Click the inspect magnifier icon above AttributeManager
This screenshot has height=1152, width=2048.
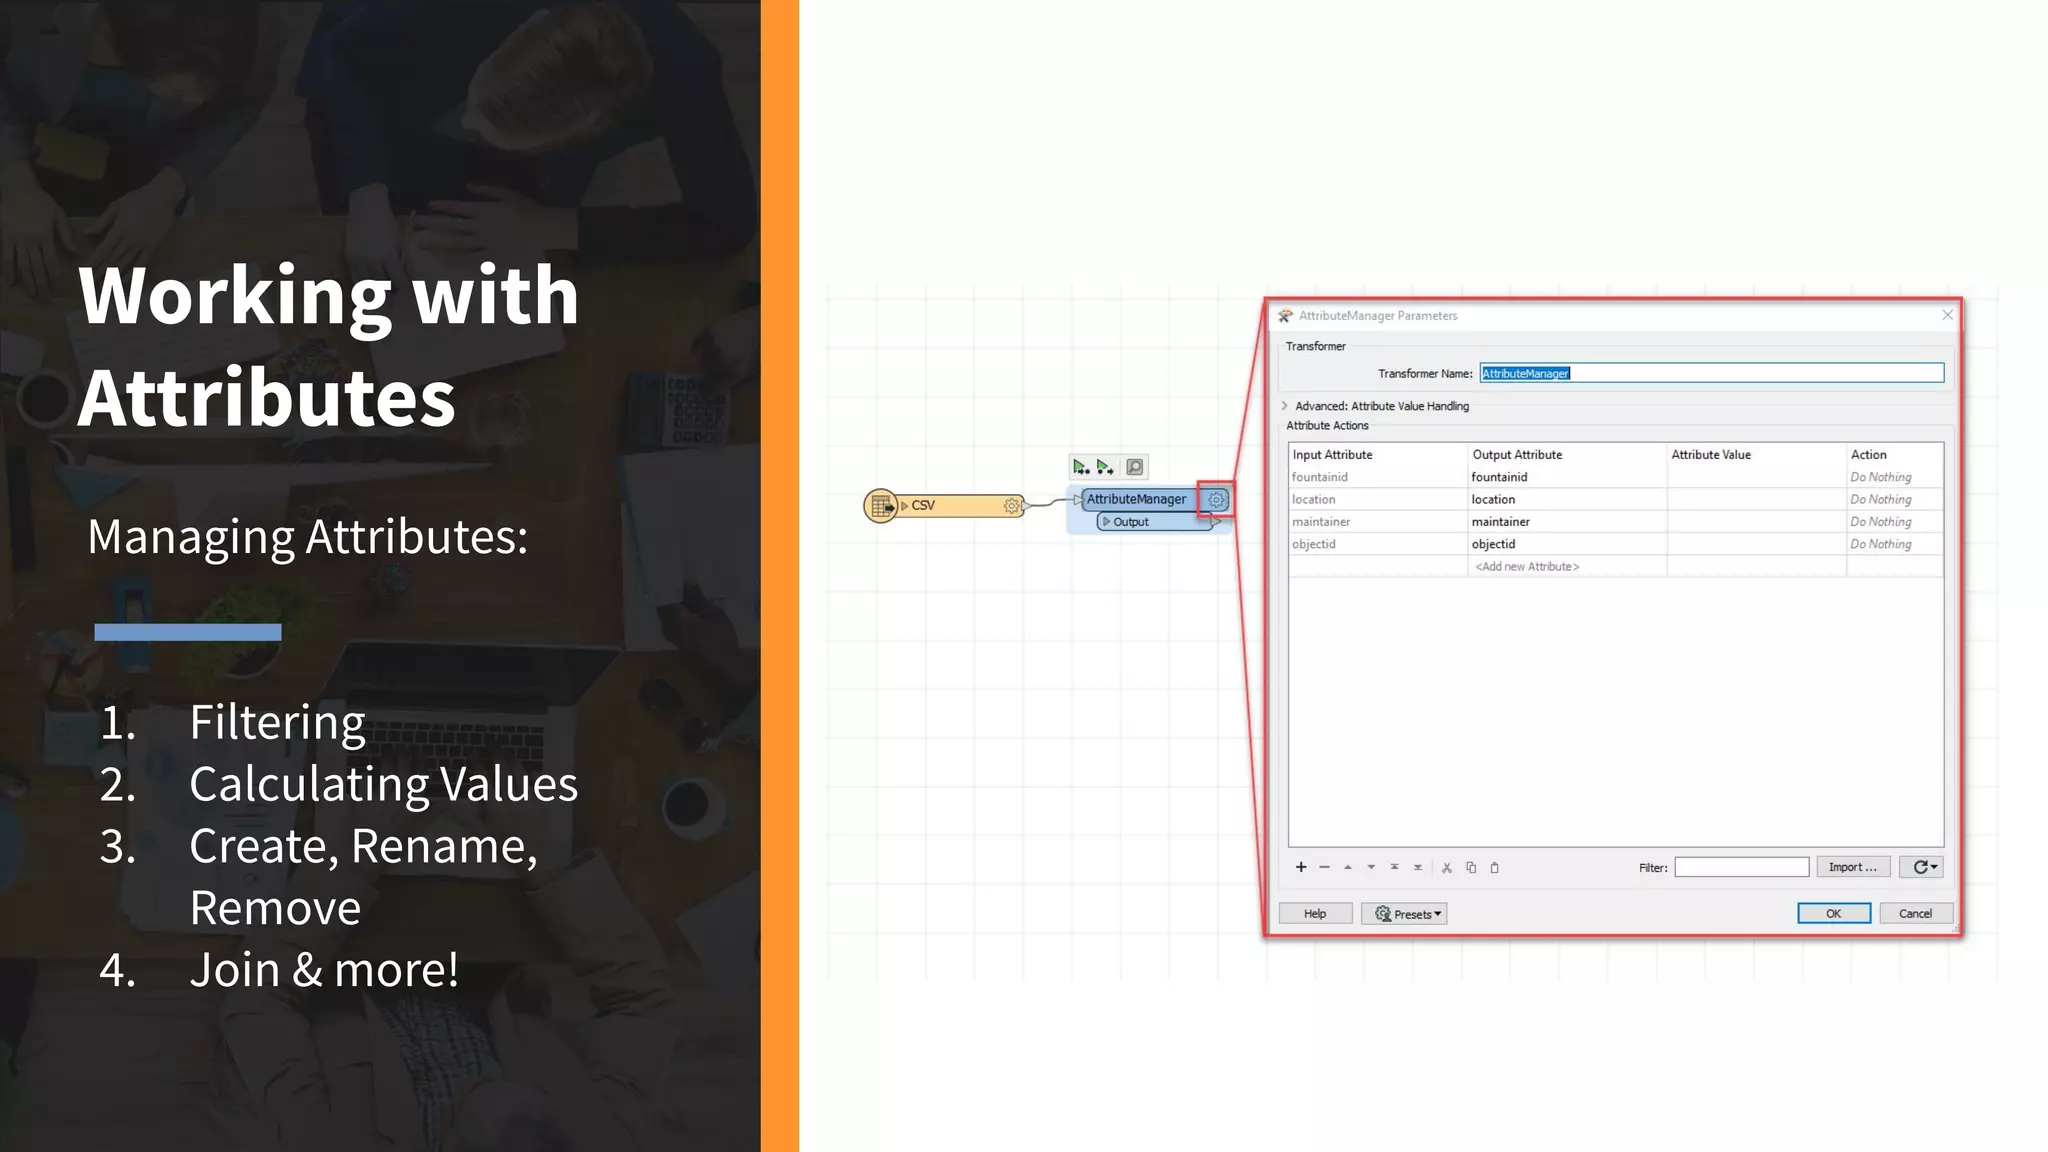coord(1135,467)
